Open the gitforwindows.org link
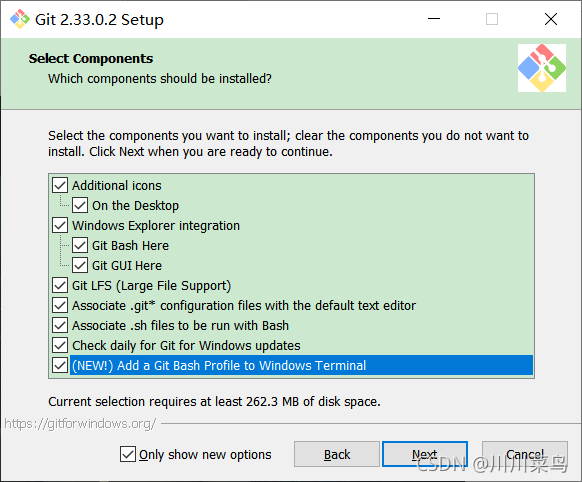Image resolution: width=582 pixels, height=482 pixels. point(80,423)
